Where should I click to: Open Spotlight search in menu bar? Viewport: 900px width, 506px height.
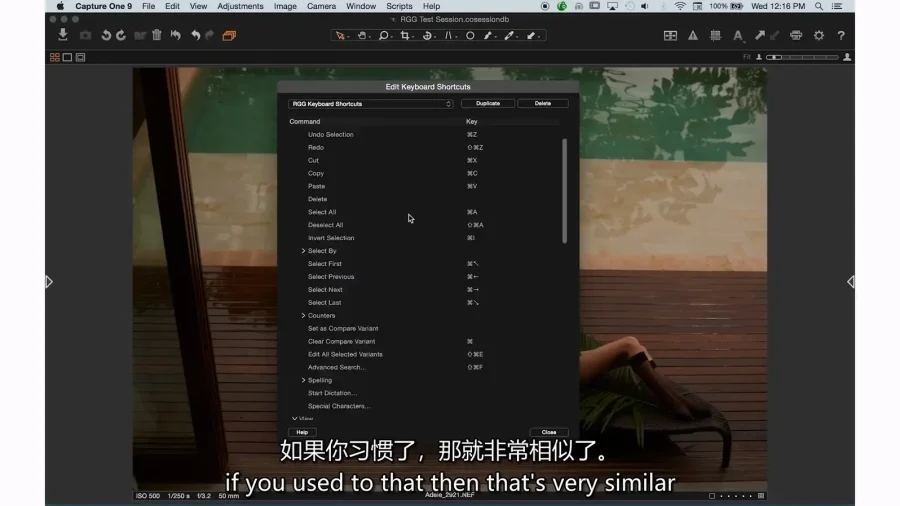[x=818, y=6]
